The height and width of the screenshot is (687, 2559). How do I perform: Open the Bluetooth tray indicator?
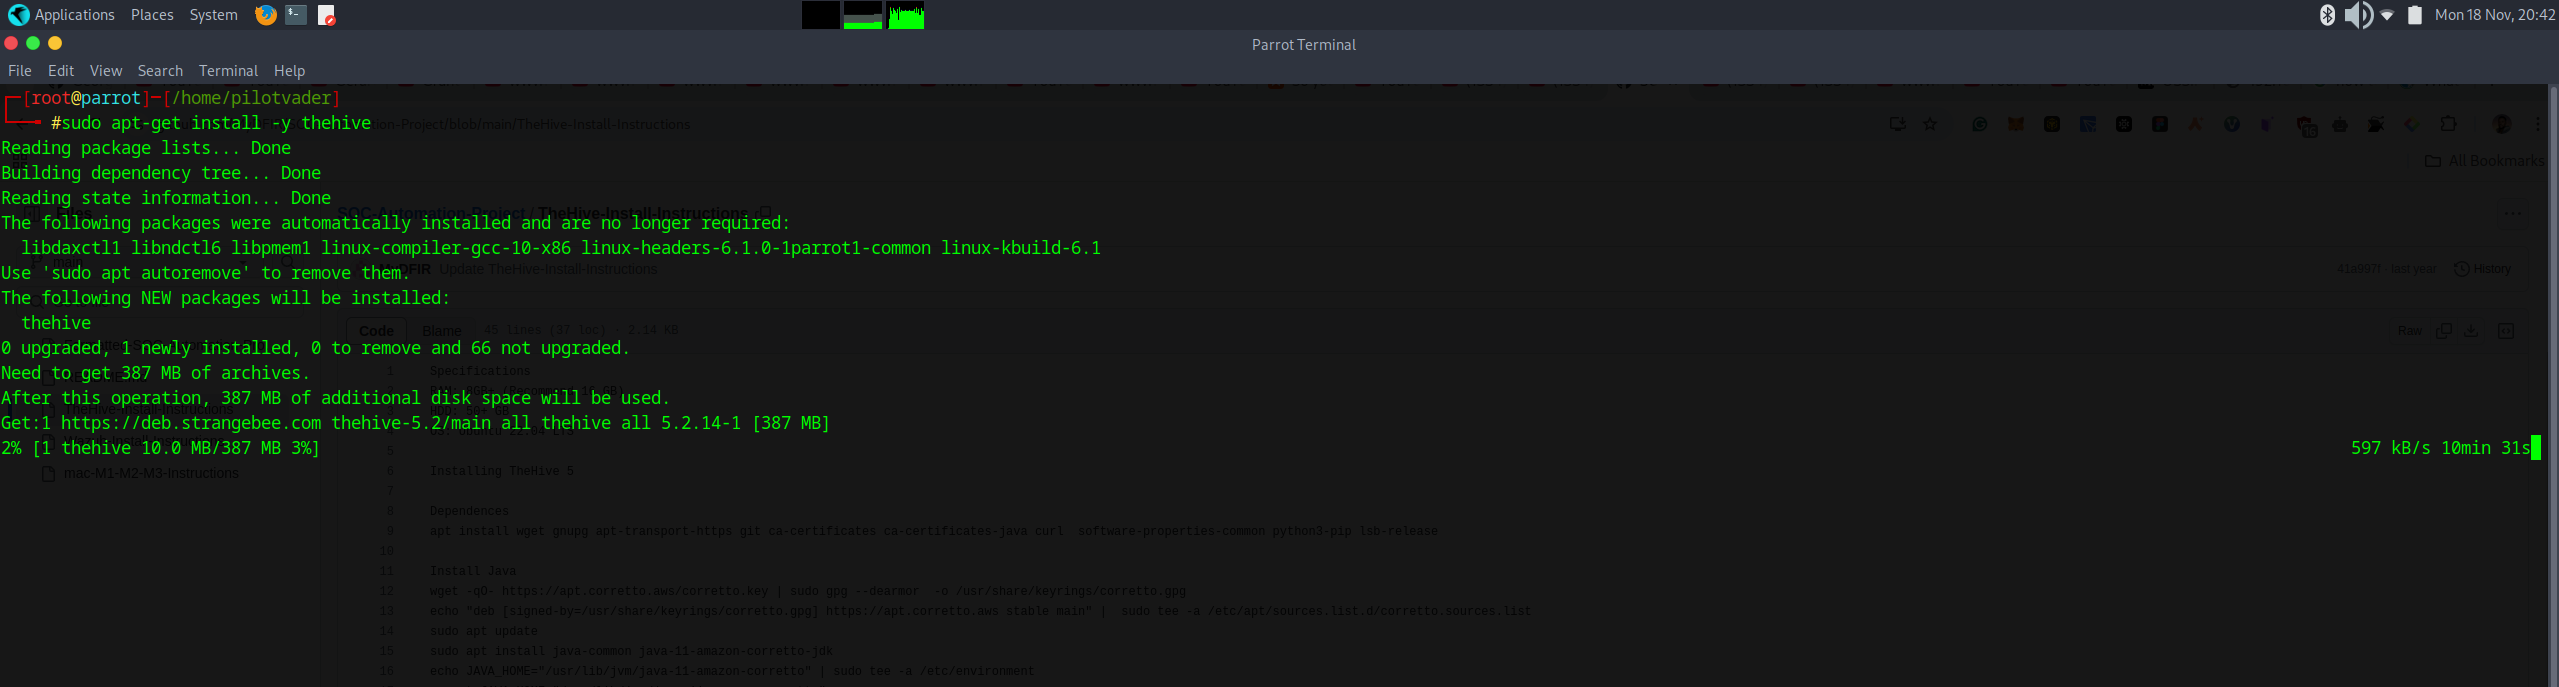coord(2327,15)
